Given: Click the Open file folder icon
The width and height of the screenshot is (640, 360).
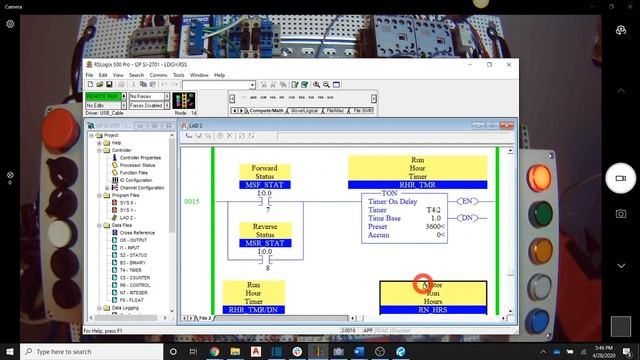Looking at the screenshot, I should 100,84.
